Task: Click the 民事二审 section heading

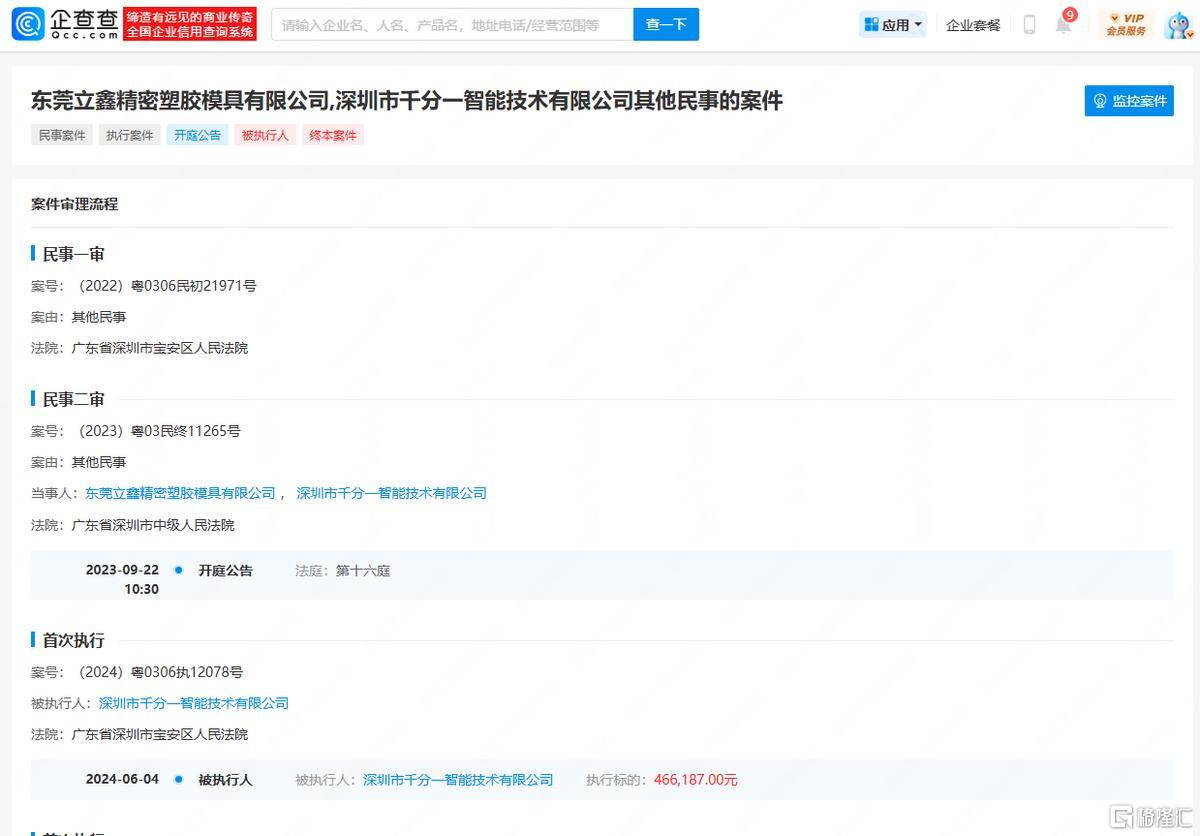Action: click(x=73, y=399)
